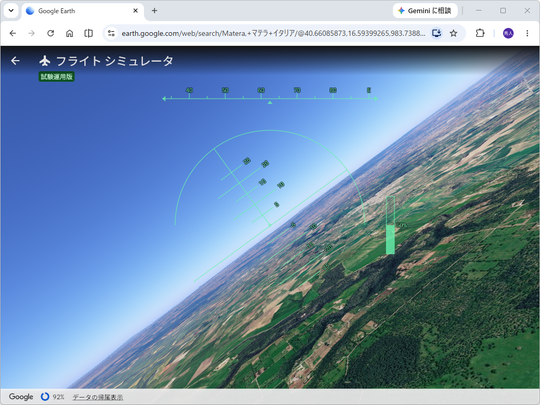Click the 試験運用版 badge

pos(56,76)
